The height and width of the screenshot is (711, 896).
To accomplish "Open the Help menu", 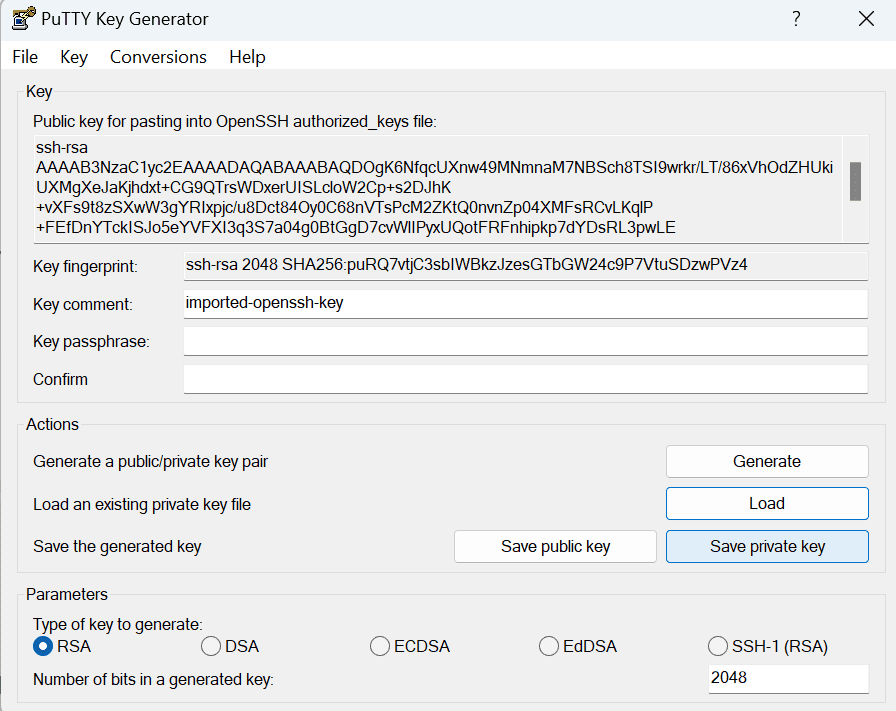I will click(x=247, y=57).
